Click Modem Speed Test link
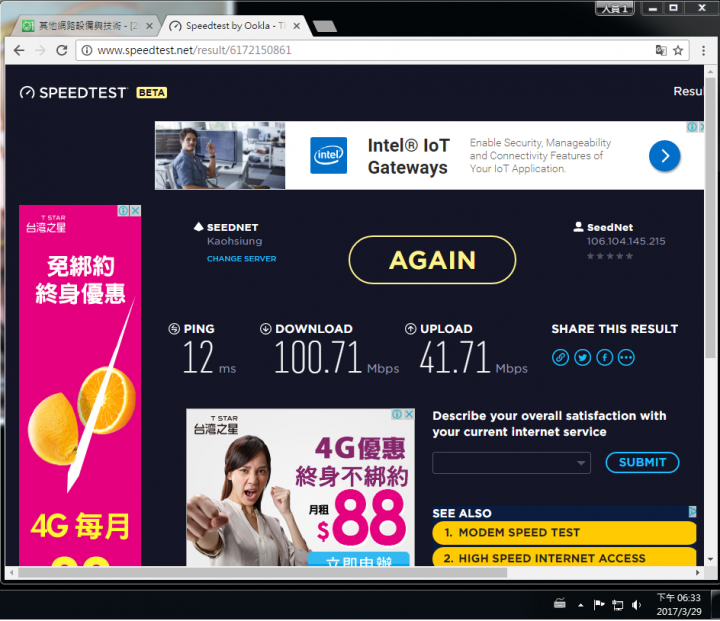This screenshot has width=720, height=621. point(564,532)
